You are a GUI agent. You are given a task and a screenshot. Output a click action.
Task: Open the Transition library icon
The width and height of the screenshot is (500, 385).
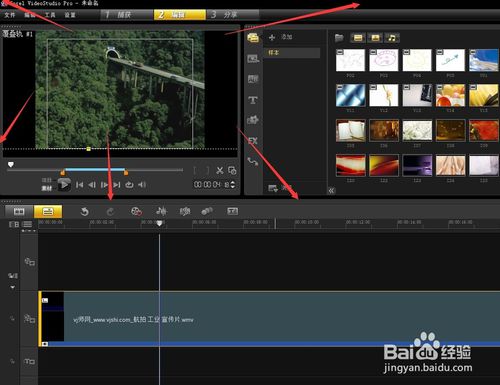tap(253, 79)
